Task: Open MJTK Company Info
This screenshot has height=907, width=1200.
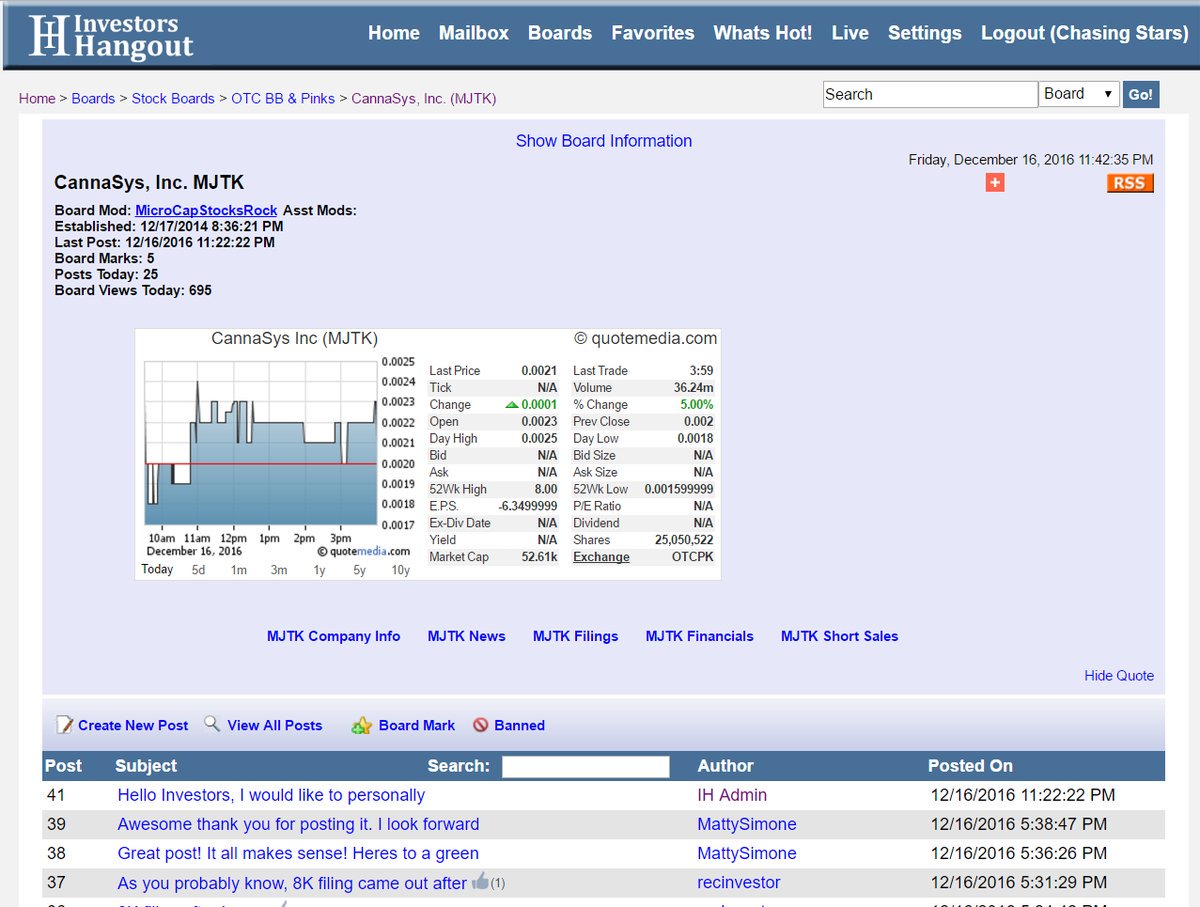Action: 333,636
